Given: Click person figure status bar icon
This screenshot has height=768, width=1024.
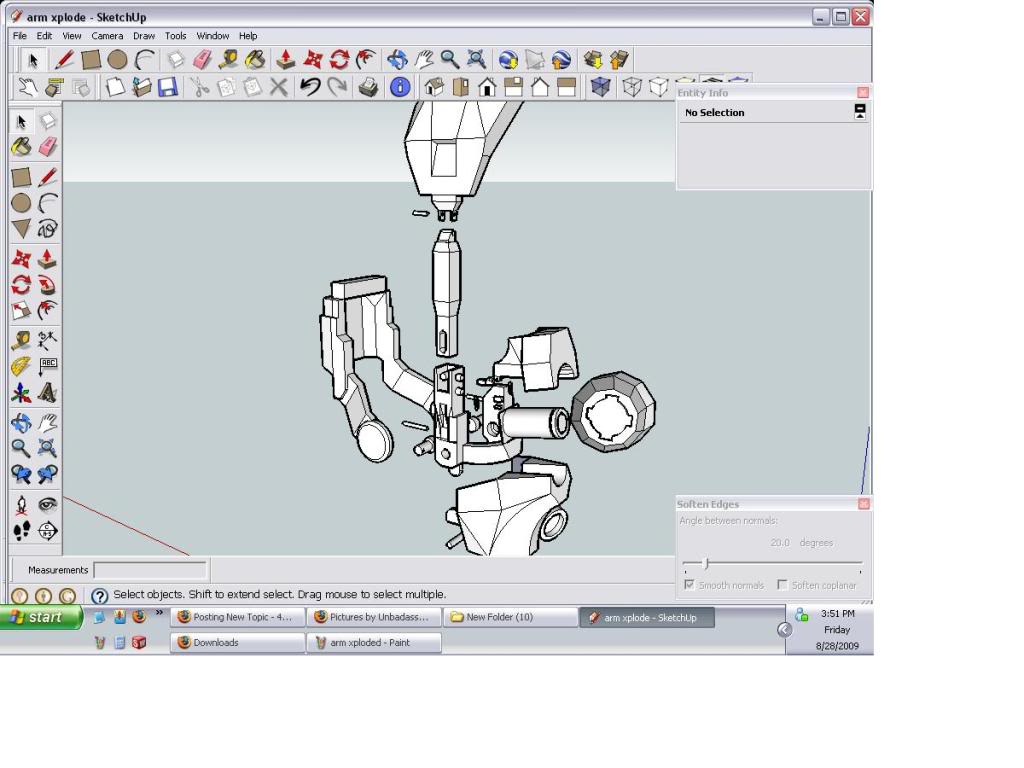Looking at the screenshot, I should click(43, 596).
